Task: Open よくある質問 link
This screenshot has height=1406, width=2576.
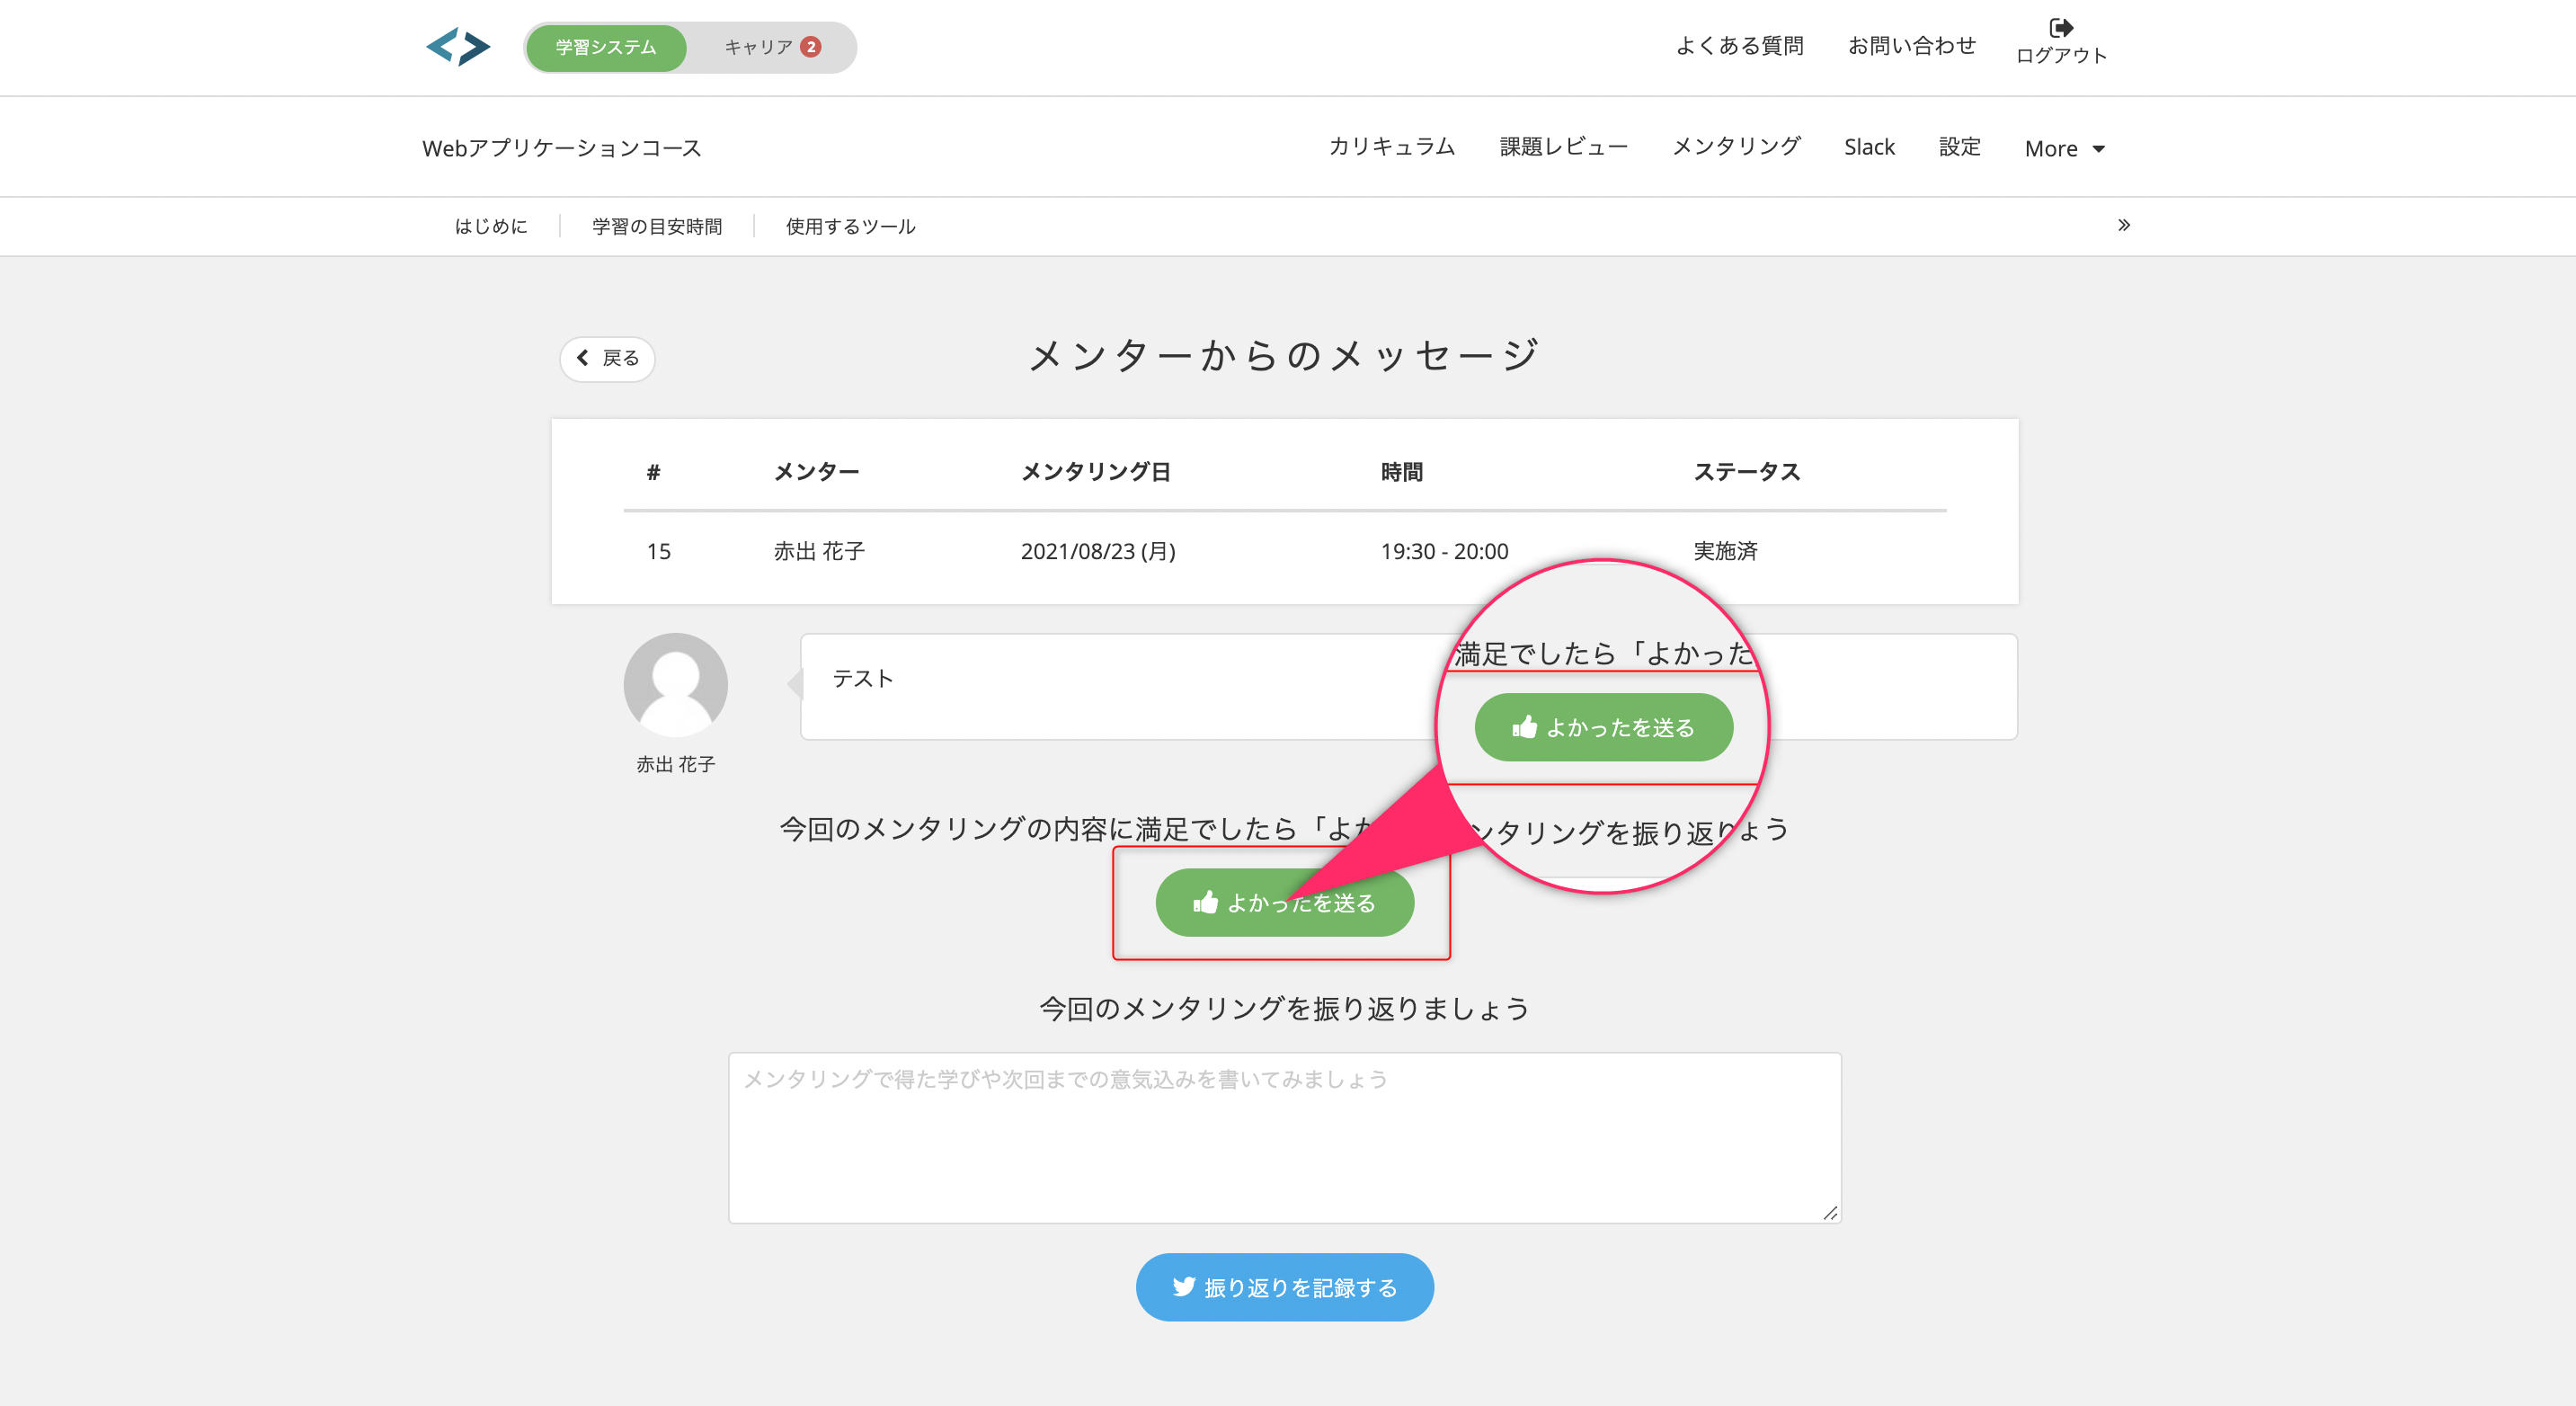Action: point(1739,45)
